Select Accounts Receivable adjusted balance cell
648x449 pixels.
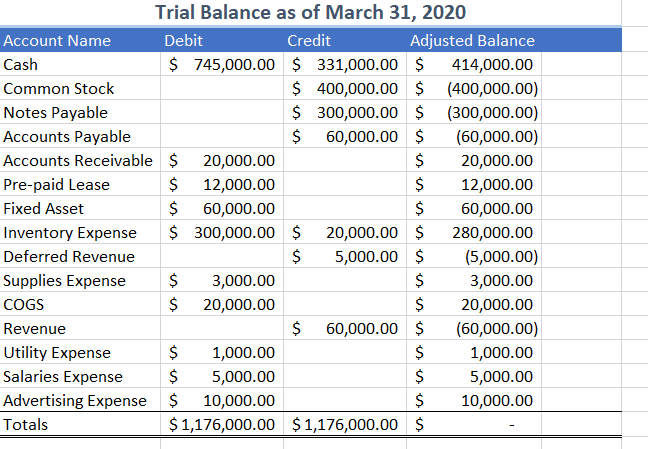474,160
